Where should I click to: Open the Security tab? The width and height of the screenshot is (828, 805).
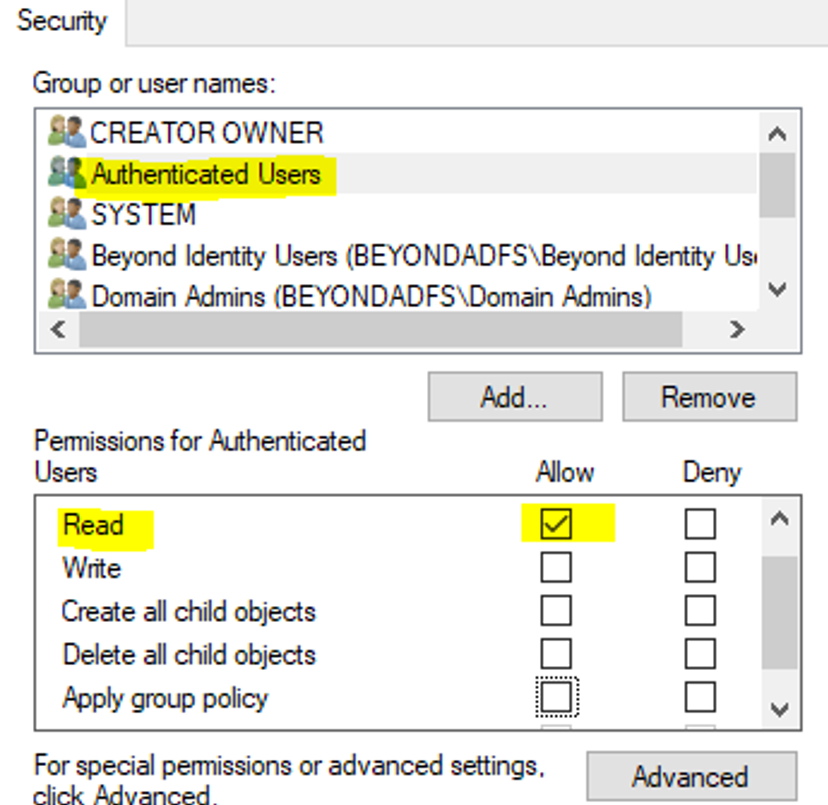click(62, 21)
